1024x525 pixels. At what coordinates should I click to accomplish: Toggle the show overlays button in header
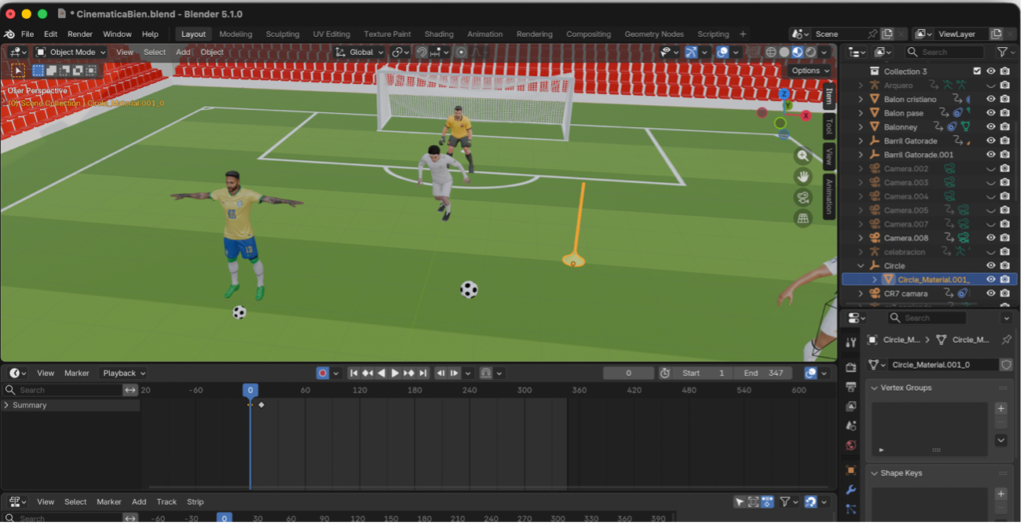pos(723,52)
